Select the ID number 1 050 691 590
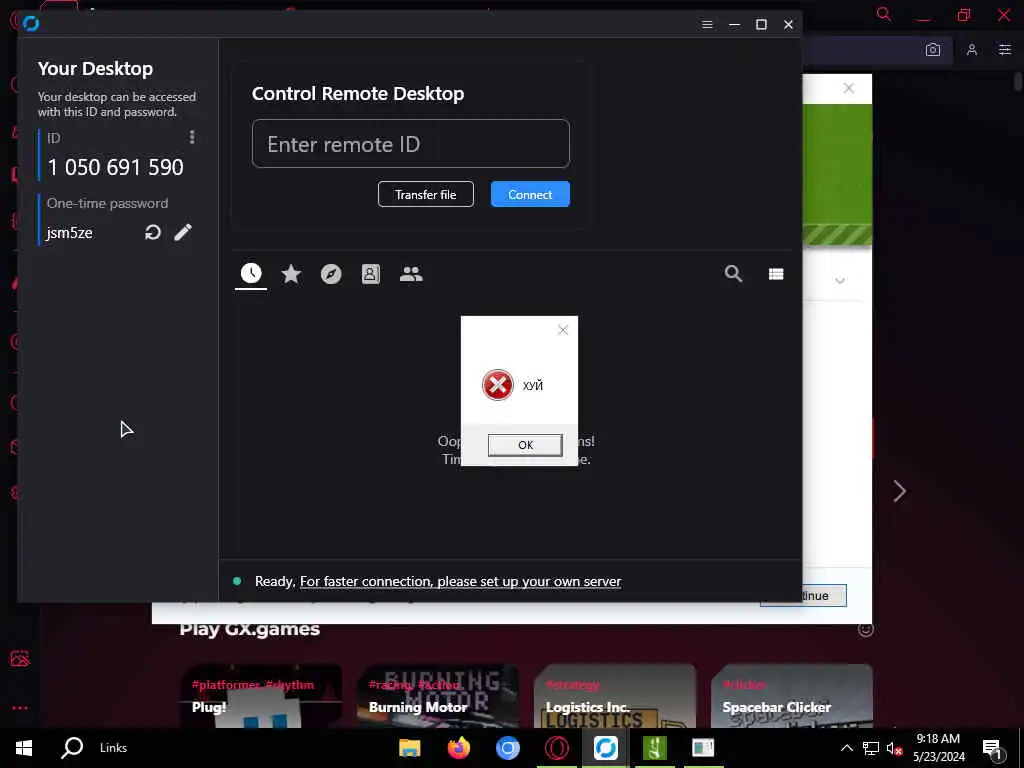 (116, 167)
